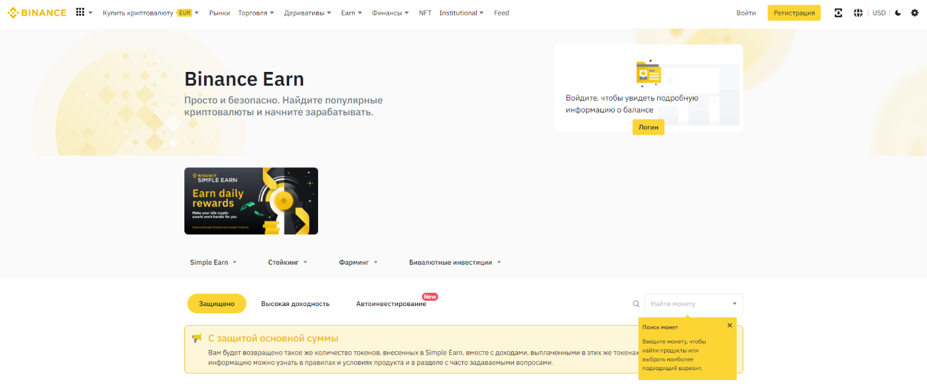
Task: Open the settings gear icon
Action: point(915,13)
